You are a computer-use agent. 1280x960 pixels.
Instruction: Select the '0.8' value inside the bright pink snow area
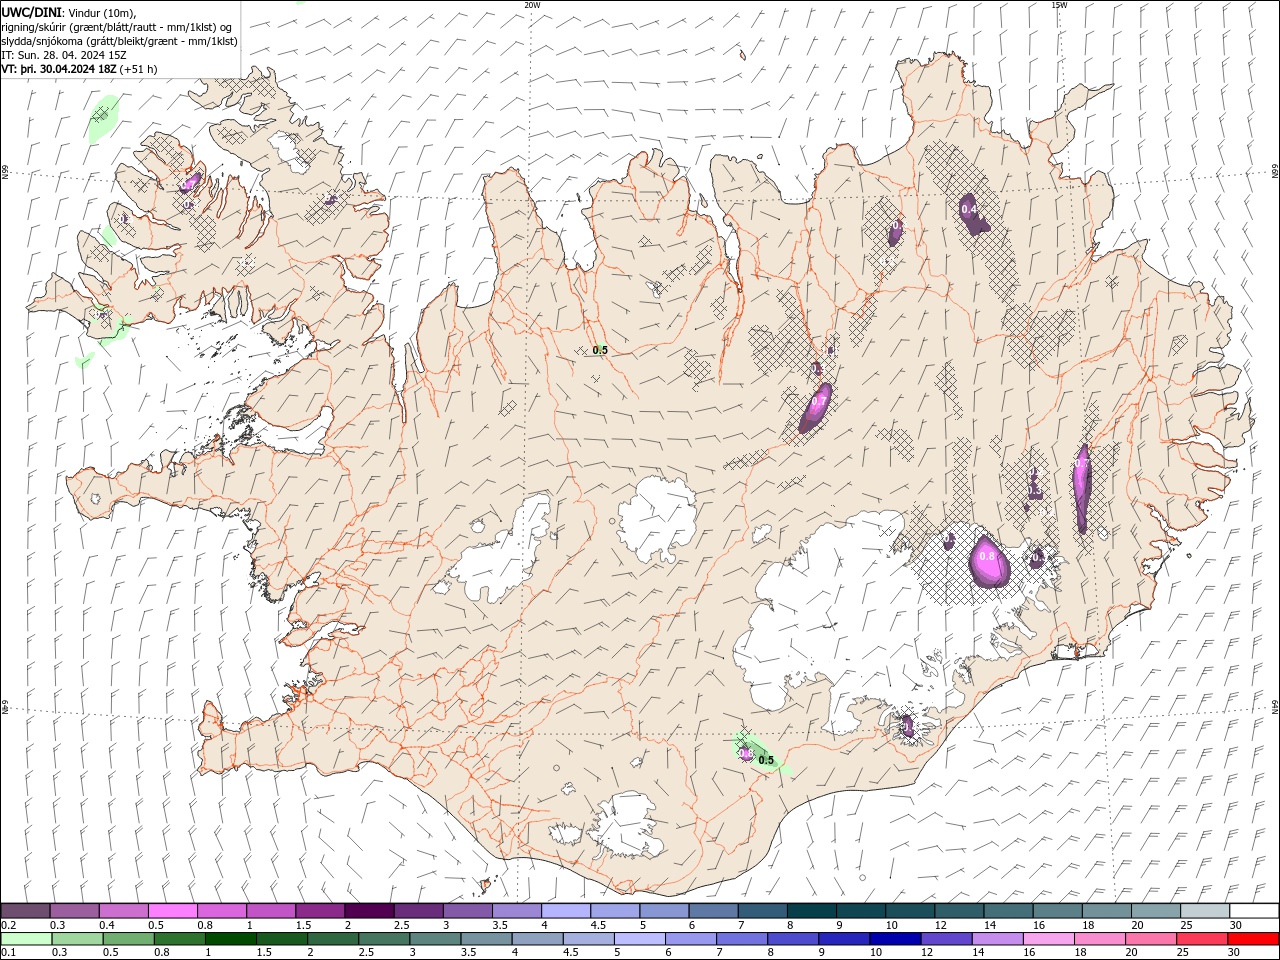coord(987,556)
